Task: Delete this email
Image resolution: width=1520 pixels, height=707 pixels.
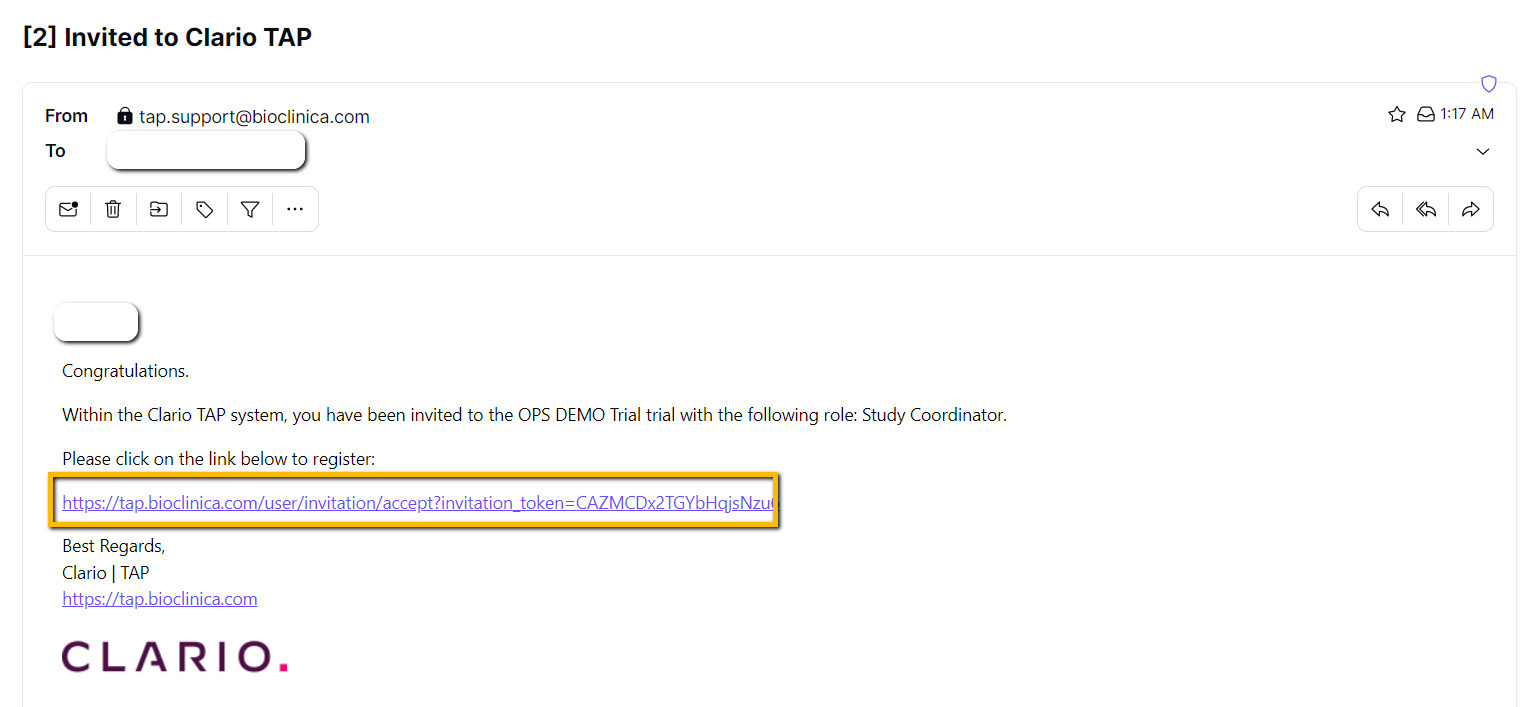Action: [x=113, y=209]
